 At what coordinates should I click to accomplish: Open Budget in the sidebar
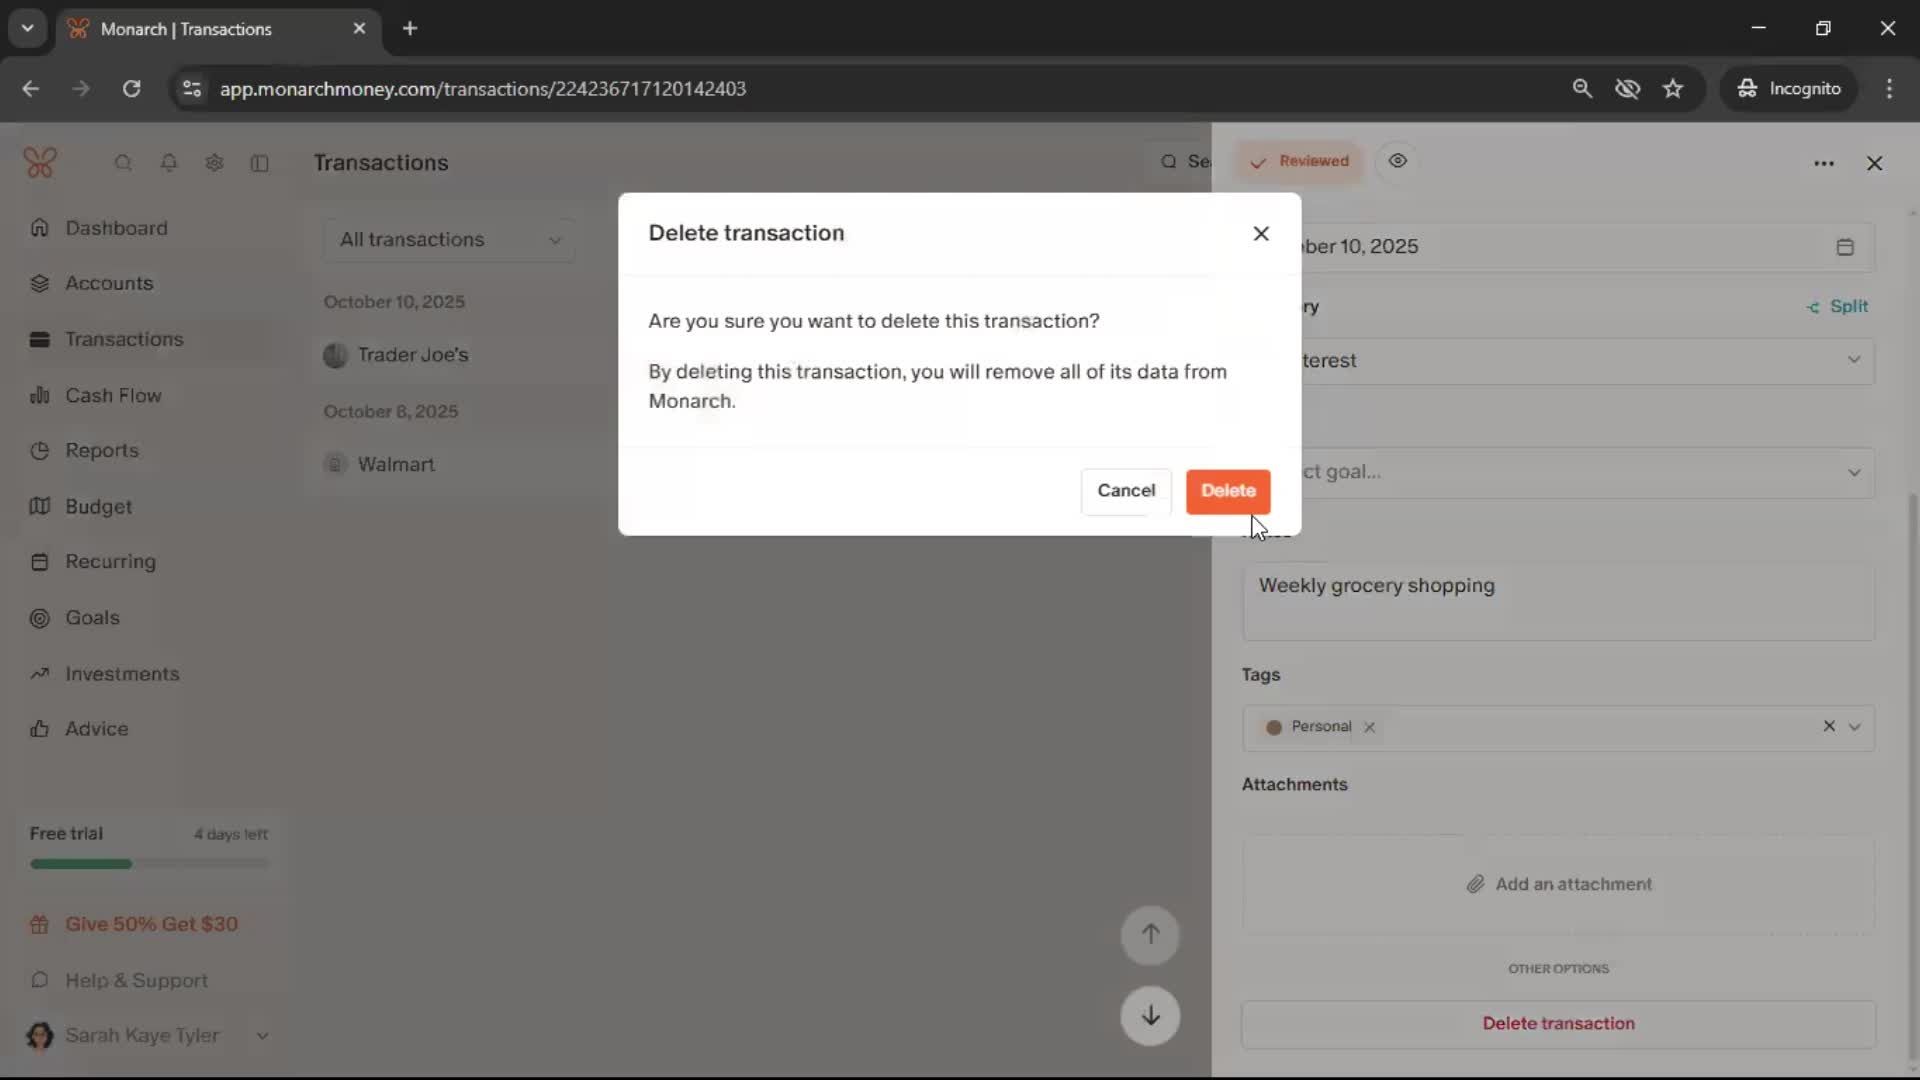98,506
